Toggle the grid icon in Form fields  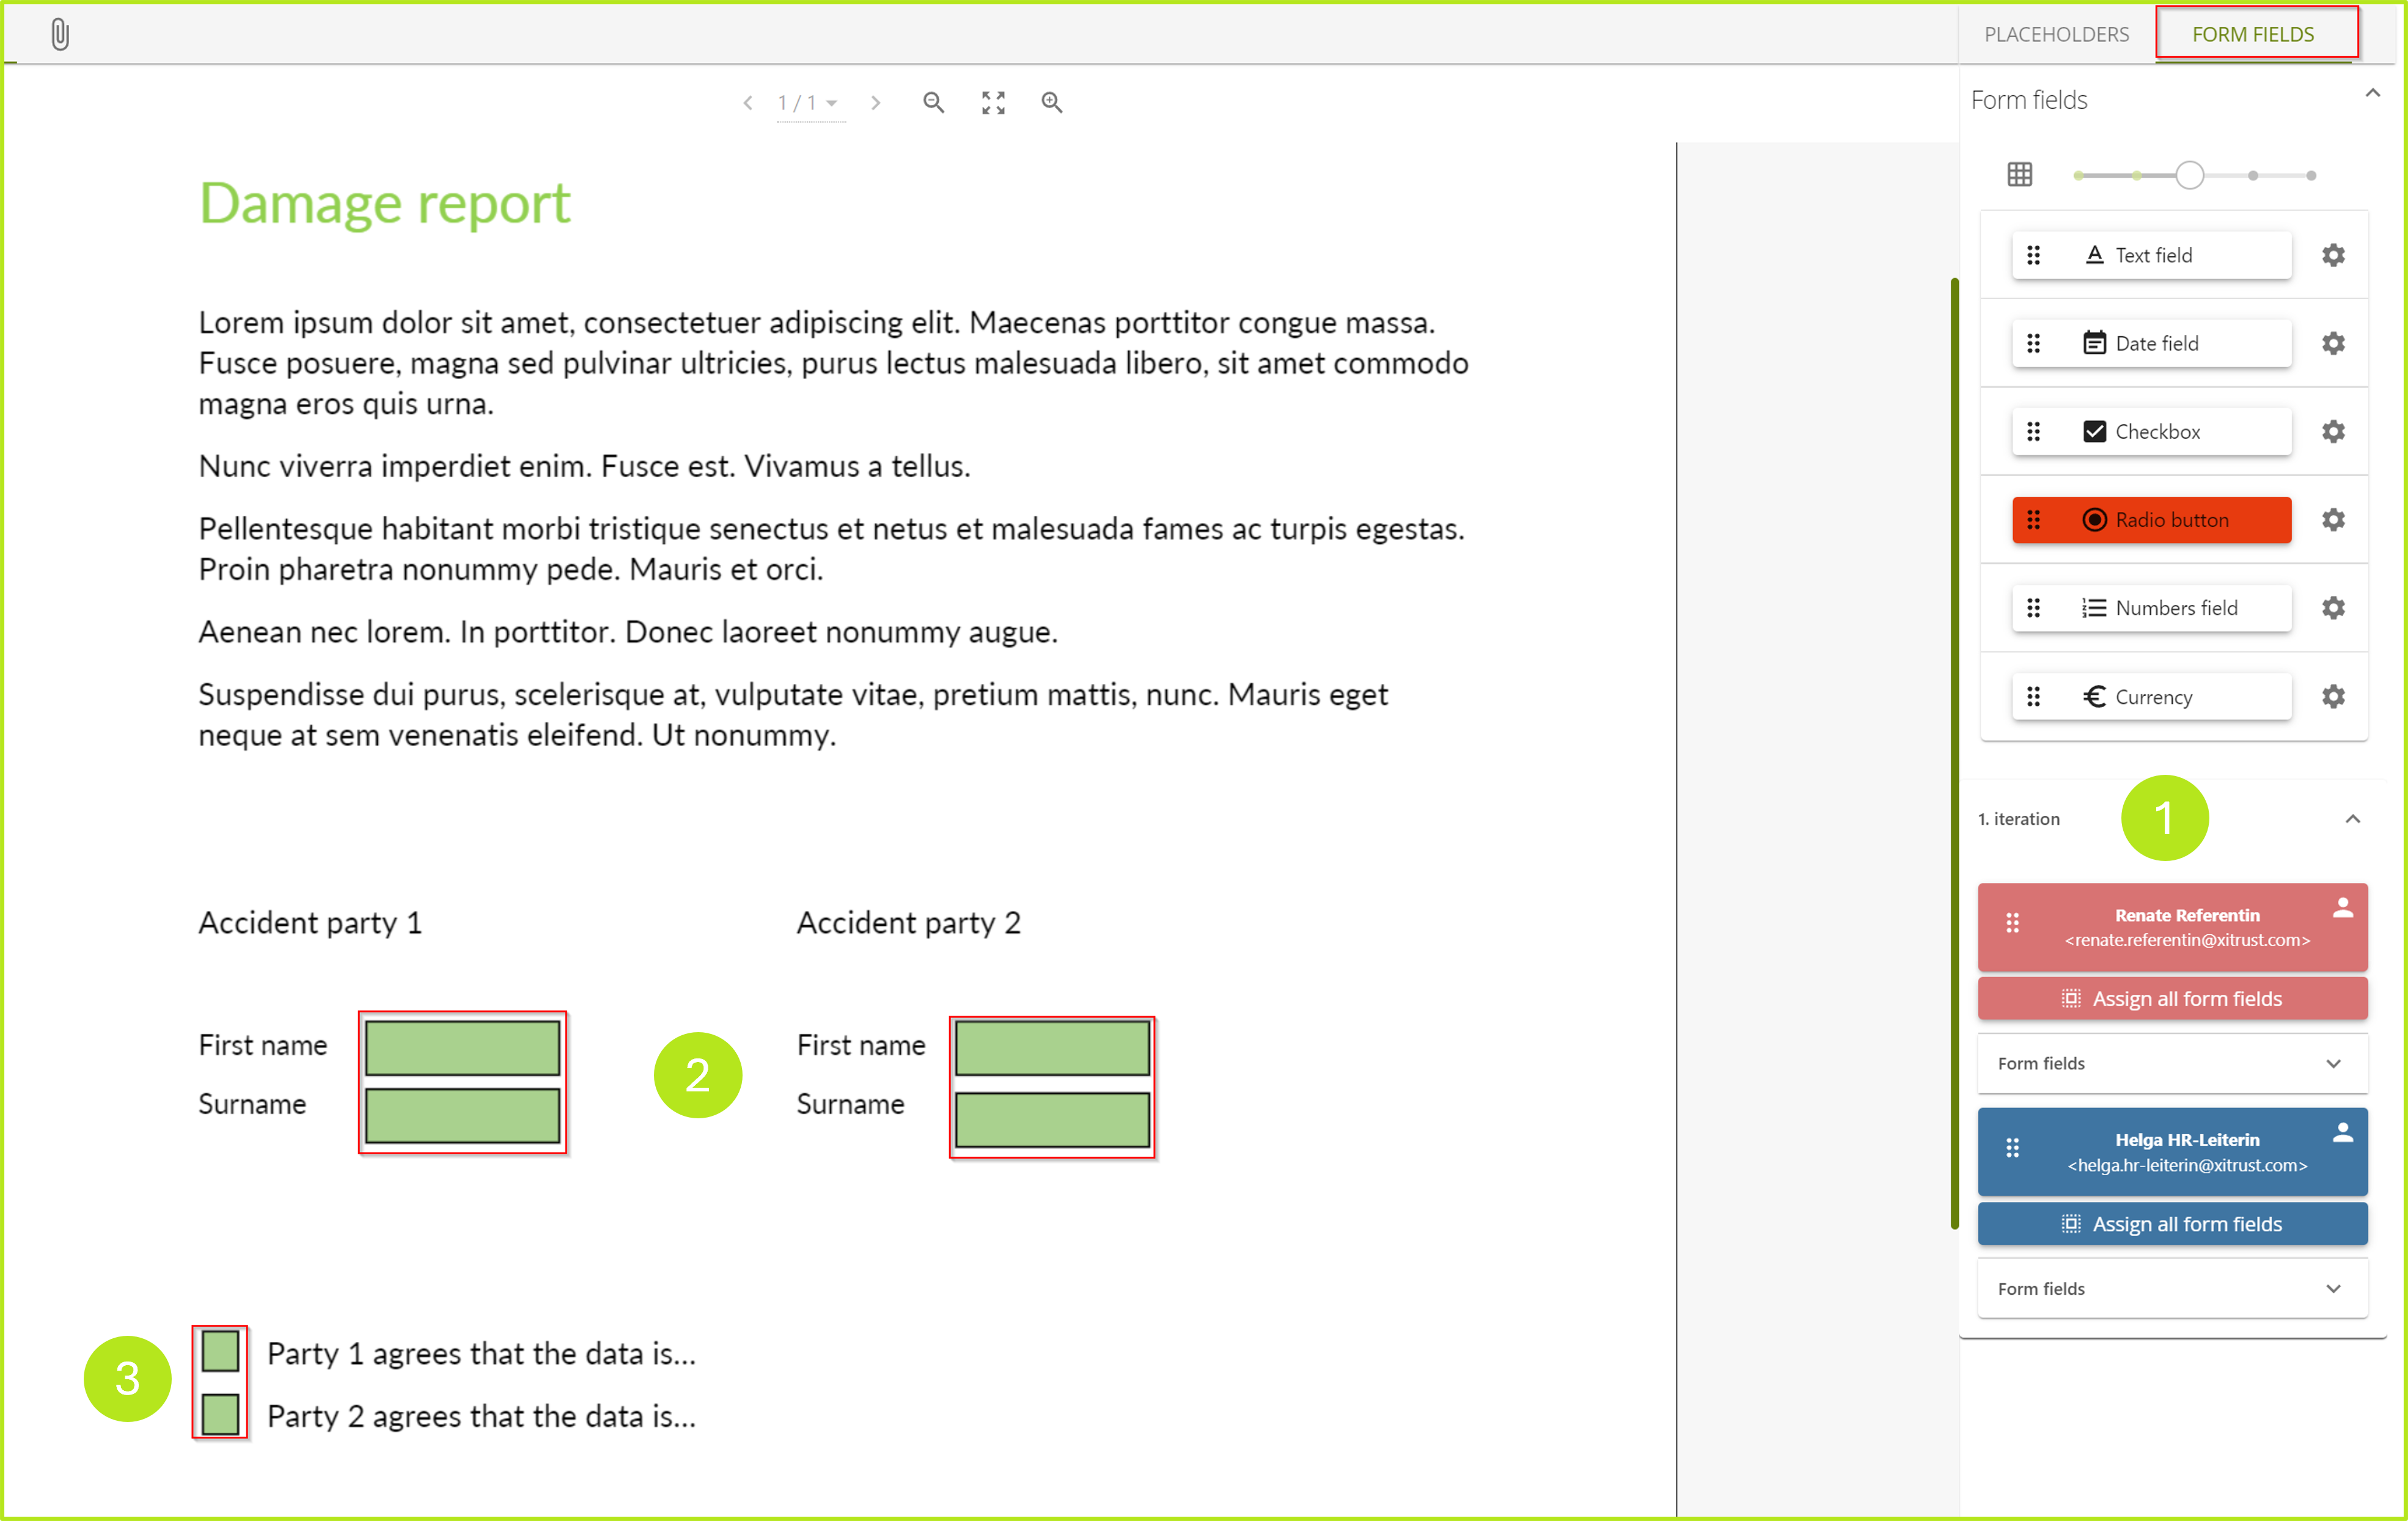[2019, 174]
